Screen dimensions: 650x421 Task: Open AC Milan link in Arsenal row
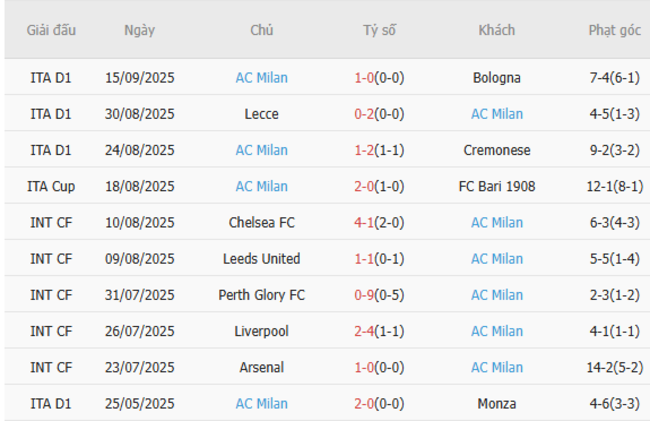(x=497, y=367)
